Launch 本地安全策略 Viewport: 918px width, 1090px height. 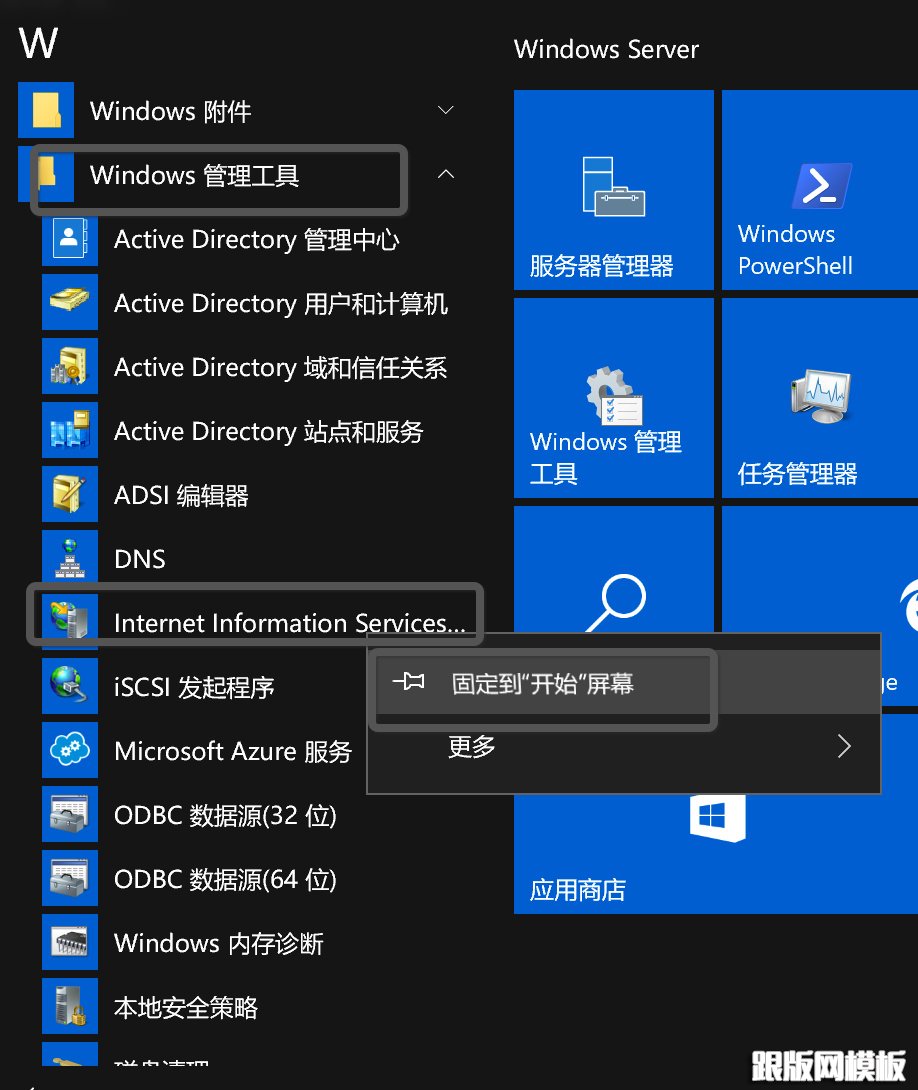(185, 1007)
